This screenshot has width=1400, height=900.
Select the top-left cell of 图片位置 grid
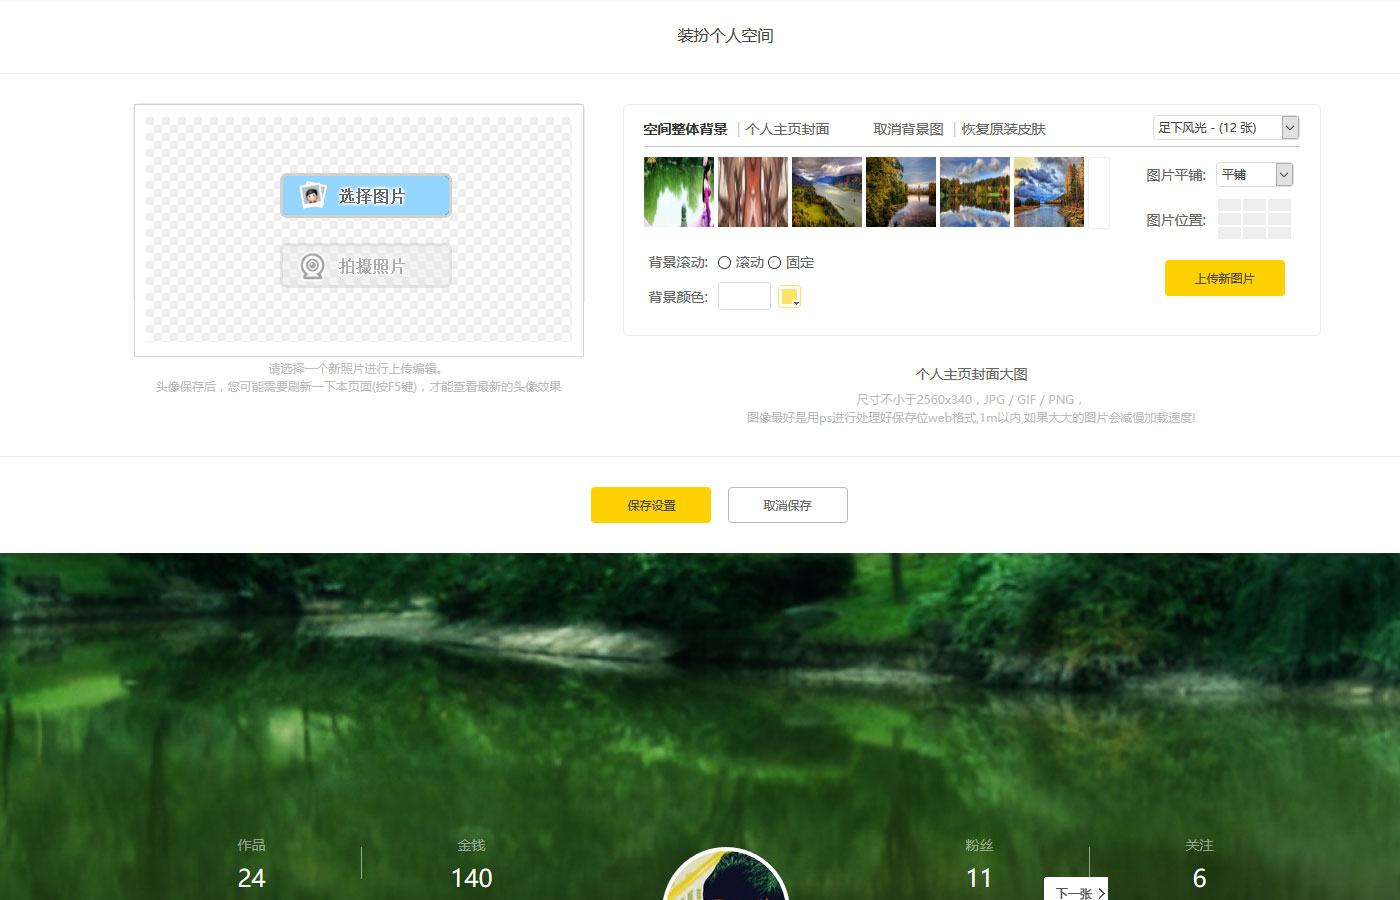[x=1229, y=206]
